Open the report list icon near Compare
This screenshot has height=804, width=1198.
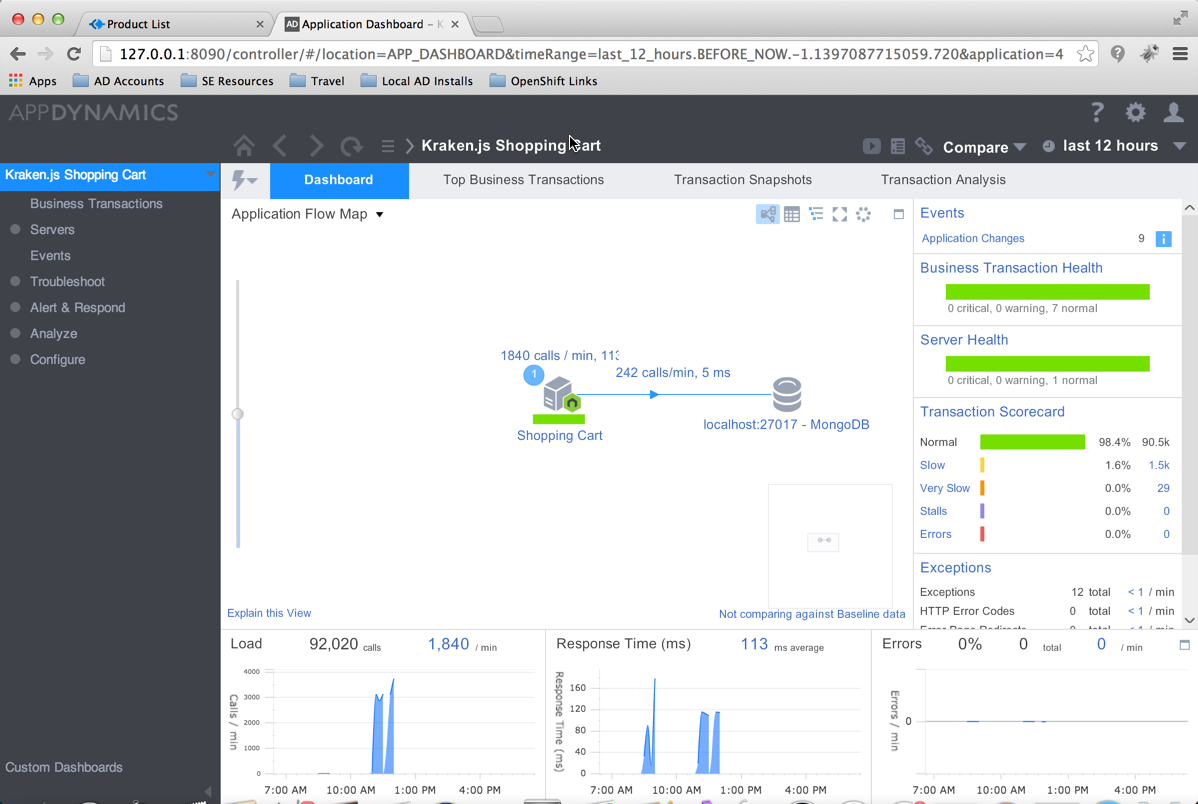(898, 146)
